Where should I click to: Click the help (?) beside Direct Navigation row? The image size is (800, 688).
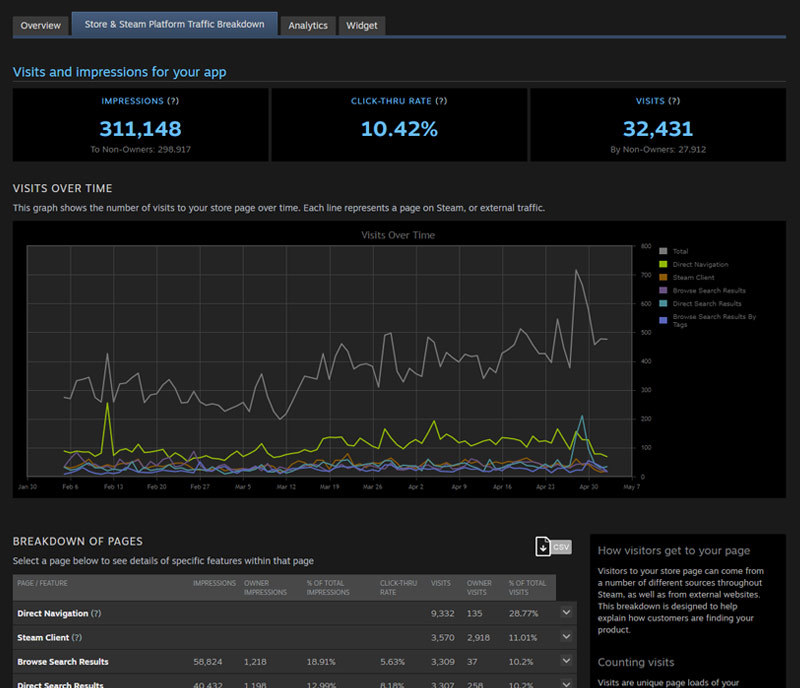[96, 612]
